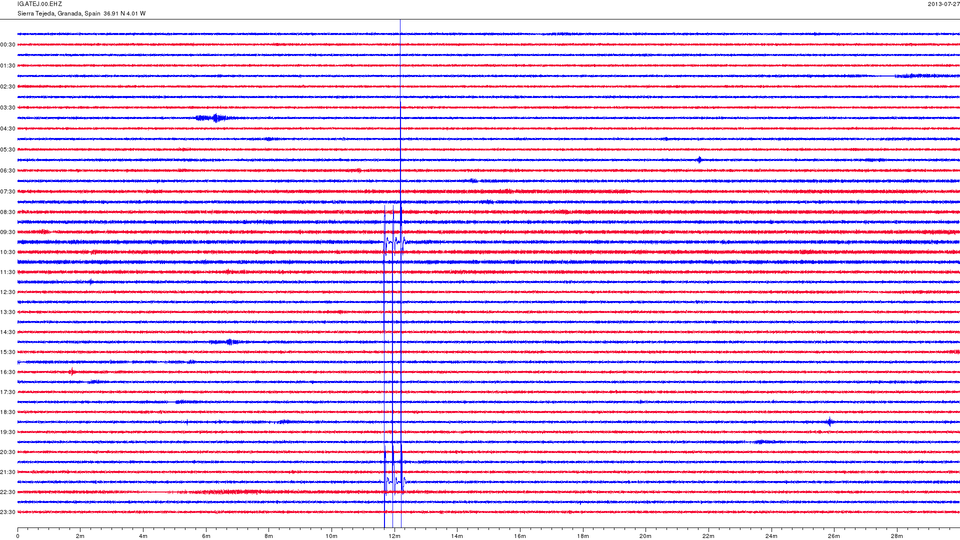Click the 22:30 time label
Viewport: 960px width, 540px height.
(x=8, y=492)
